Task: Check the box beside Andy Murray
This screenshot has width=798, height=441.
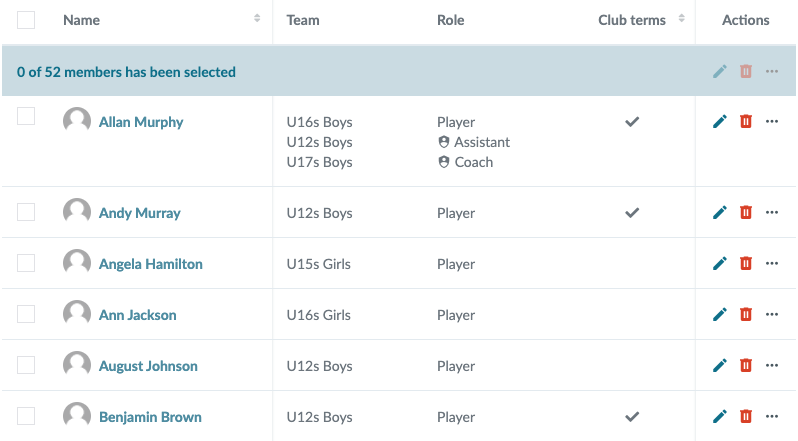Action: click(26, 212)
